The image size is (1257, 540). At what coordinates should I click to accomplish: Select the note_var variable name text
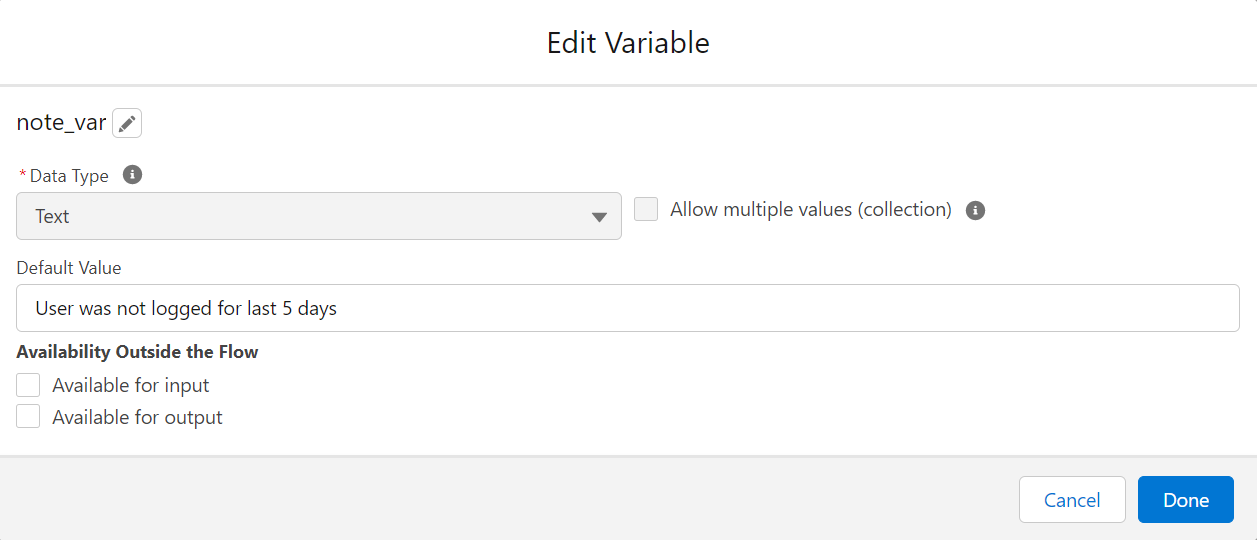61,123
